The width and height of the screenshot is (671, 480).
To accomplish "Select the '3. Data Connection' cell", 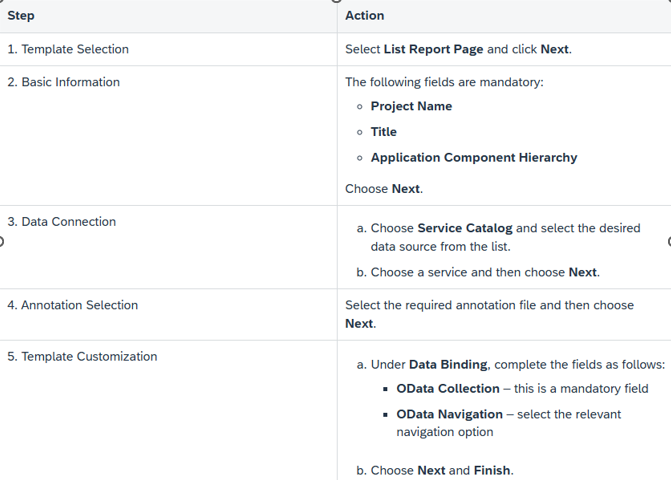I will point(168,247).
